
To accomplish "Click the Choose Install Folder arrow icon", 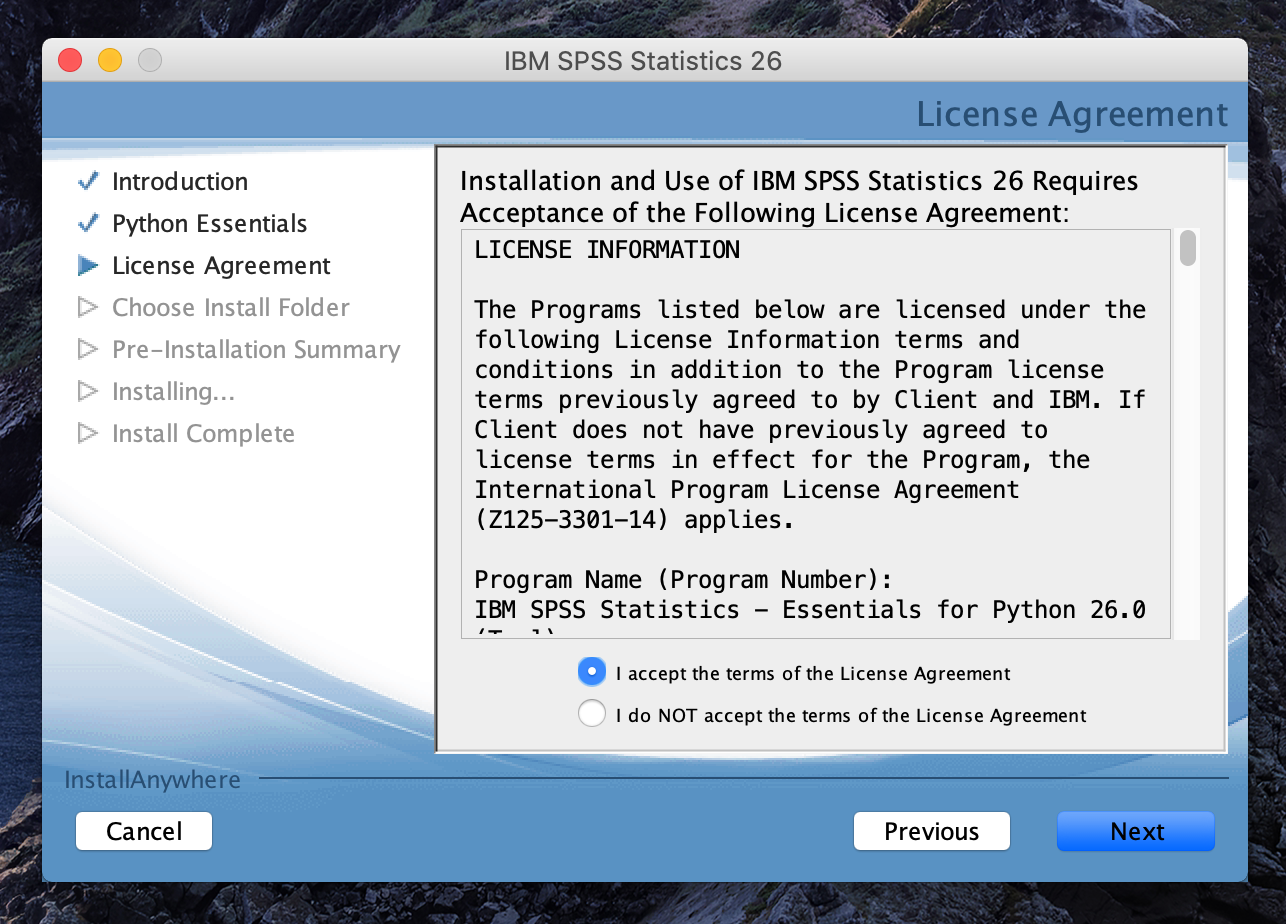I will coord(88,307).
